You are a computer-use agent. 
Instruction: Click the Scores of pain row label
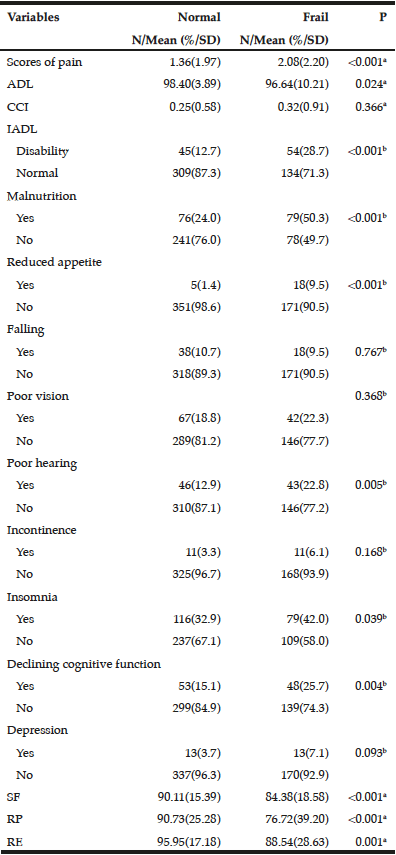(x=37, y=62)
